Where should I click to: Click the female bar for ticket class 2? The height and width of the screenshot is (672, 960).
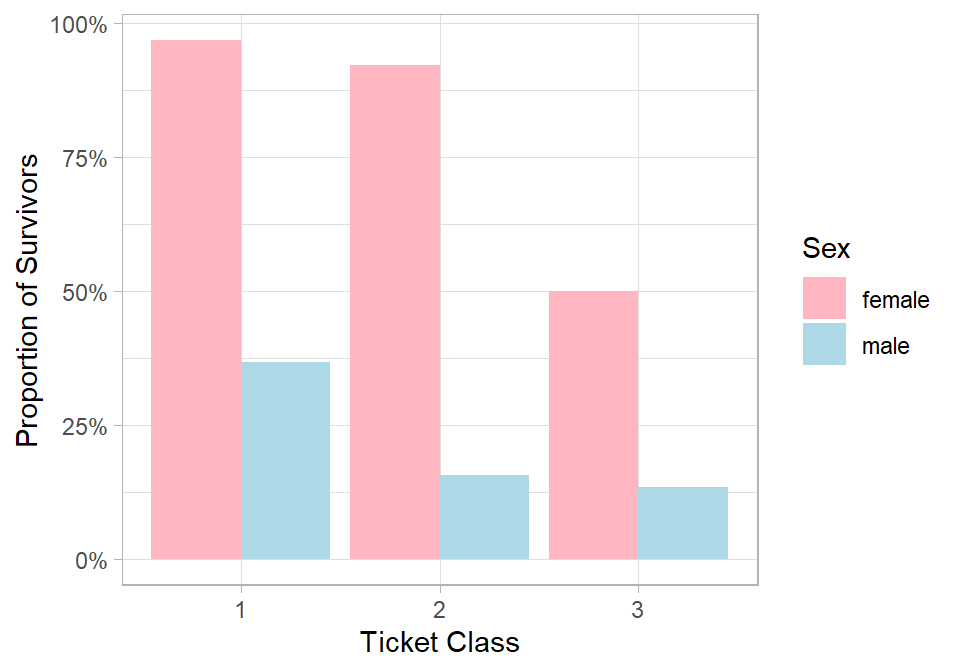(x=395, y=312)
